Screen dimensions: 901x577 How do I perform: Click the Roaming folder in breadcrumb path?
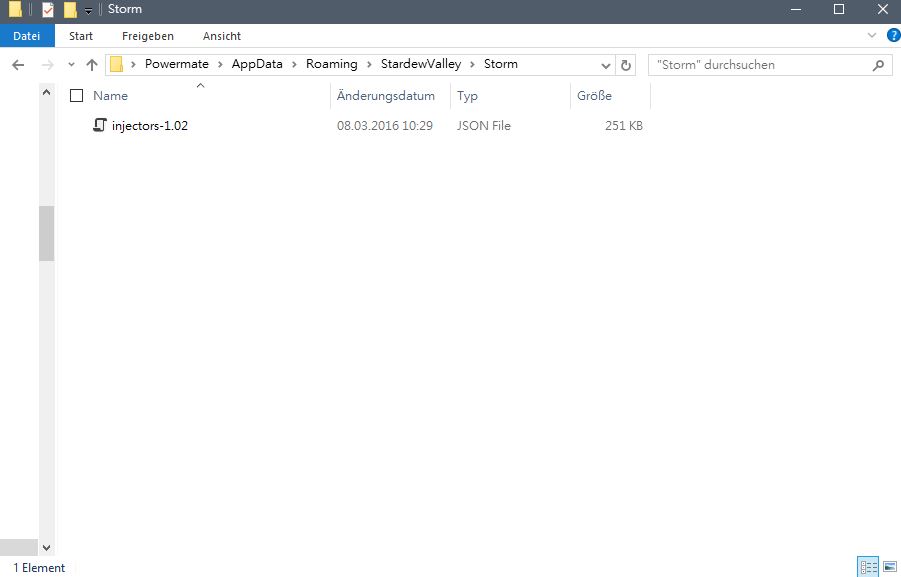coord(332,63)
